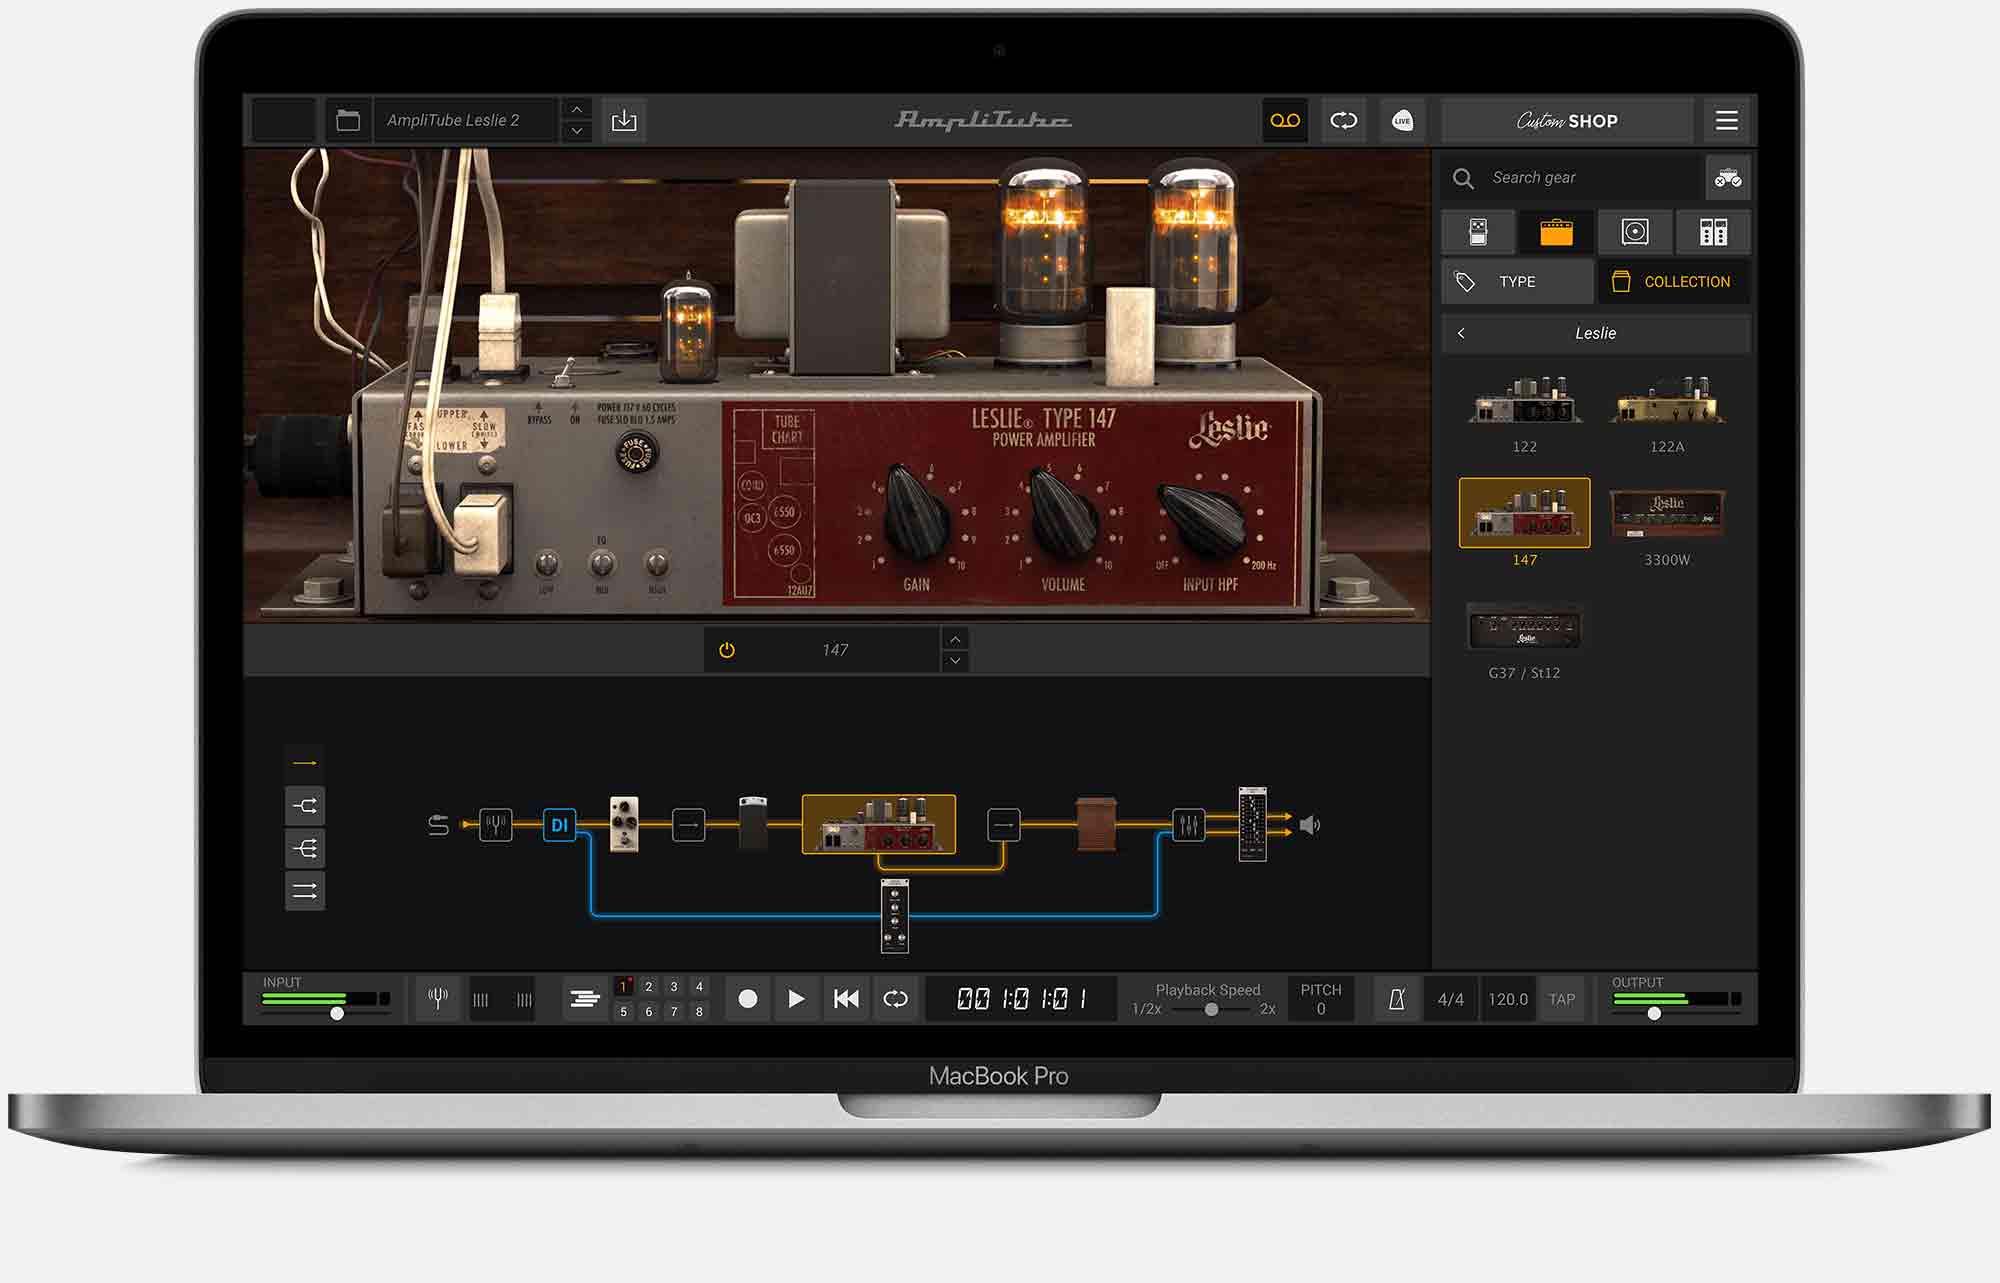Switch to the TYPE tab
2000x1283 pixels.
pos(1516,281)
